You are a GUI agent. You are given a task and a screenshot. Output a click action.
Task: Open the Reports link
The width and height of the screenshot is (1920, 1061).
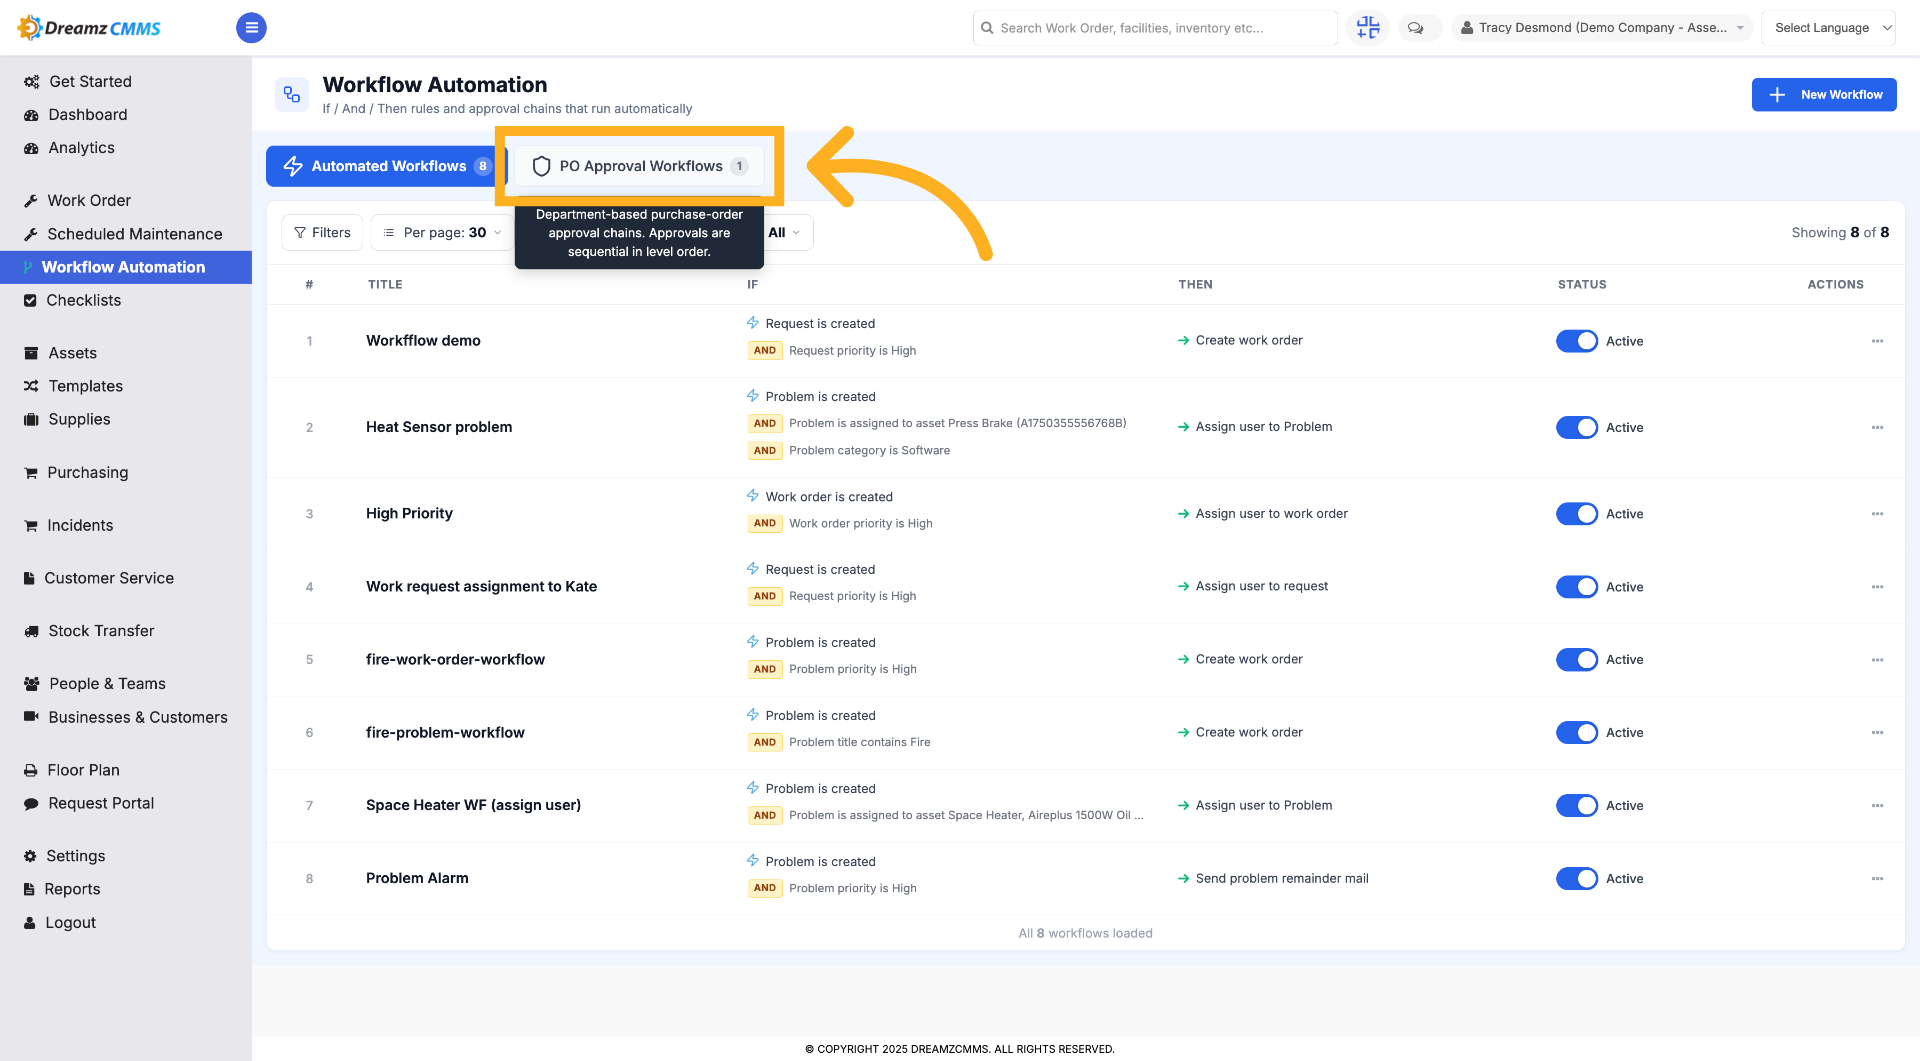(72, 889)
